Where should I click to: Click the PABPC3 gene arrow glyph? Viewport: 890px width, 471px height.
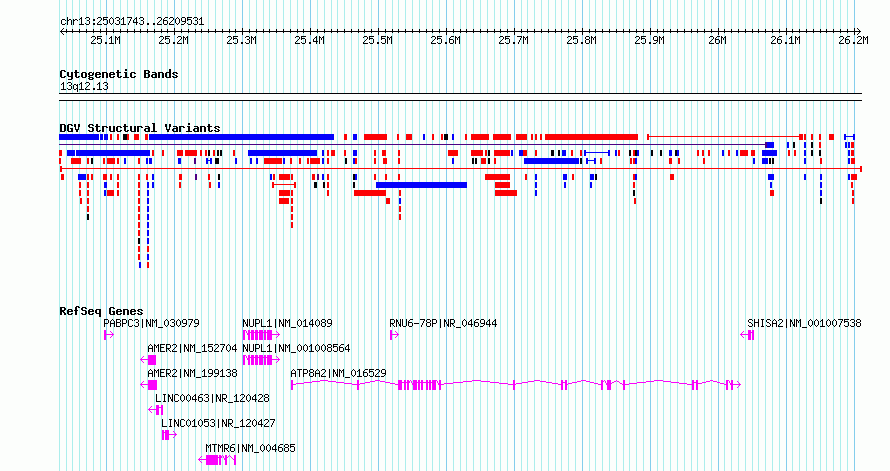109,335
